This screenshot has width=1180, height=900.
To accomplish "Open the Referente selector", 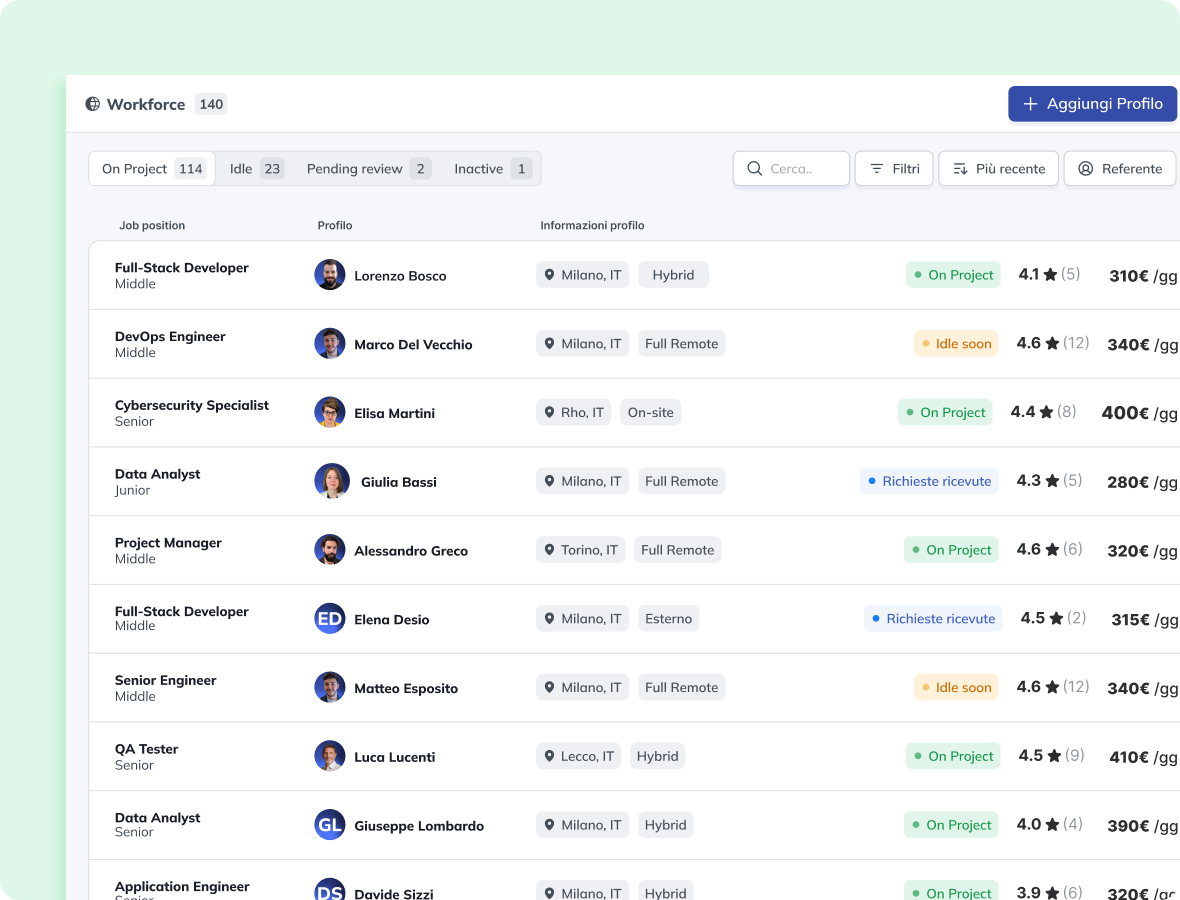I will point(1119,169).
